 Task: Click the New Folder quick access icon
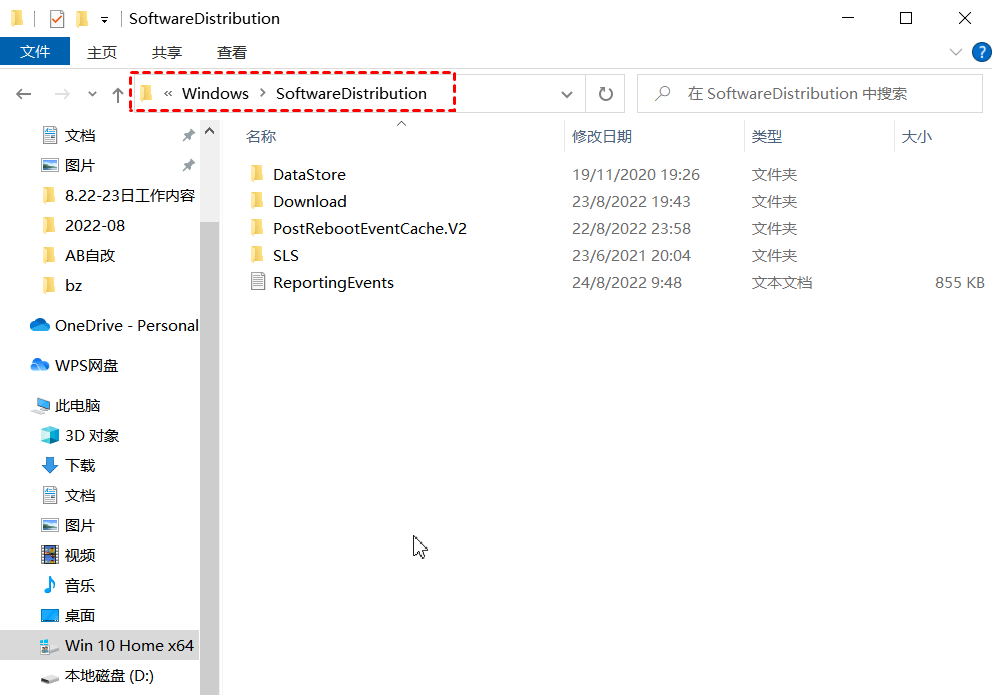point(82,19)
